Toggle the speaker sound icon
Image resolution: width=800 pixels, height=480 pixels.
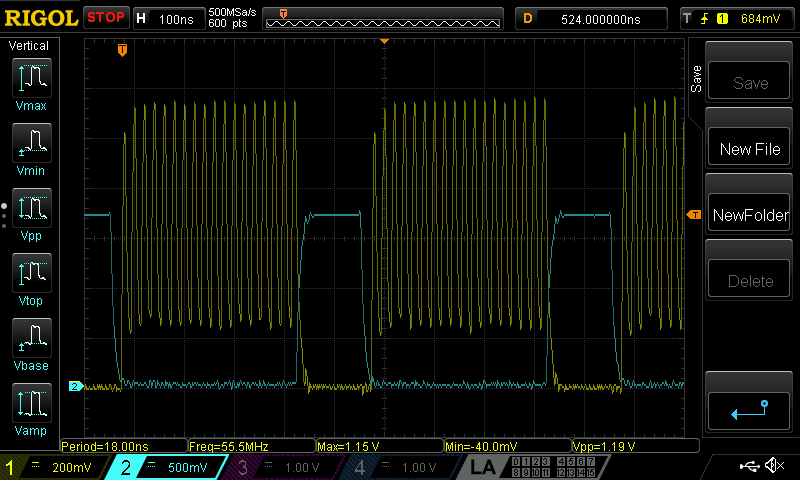(773, 466)
